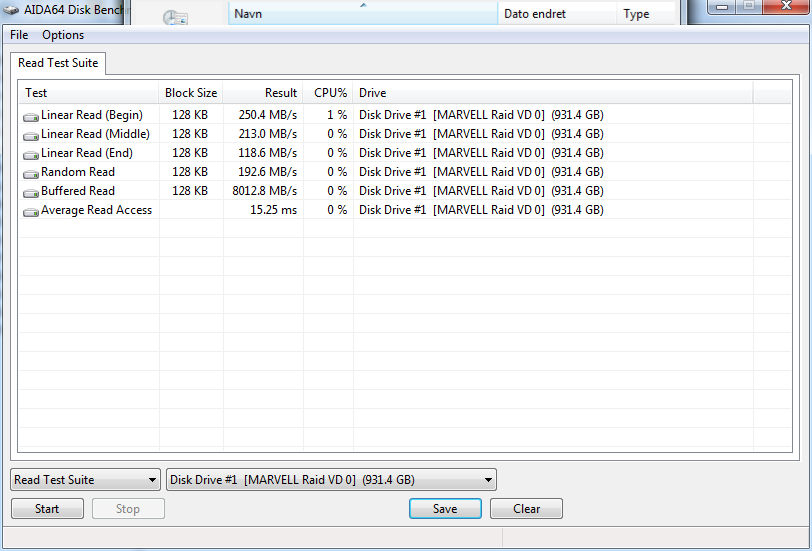Sort by the Test column header
Image resolution: width=812 pixels, height=551 pixels.
pyautogui.click(x=89, y=93)
